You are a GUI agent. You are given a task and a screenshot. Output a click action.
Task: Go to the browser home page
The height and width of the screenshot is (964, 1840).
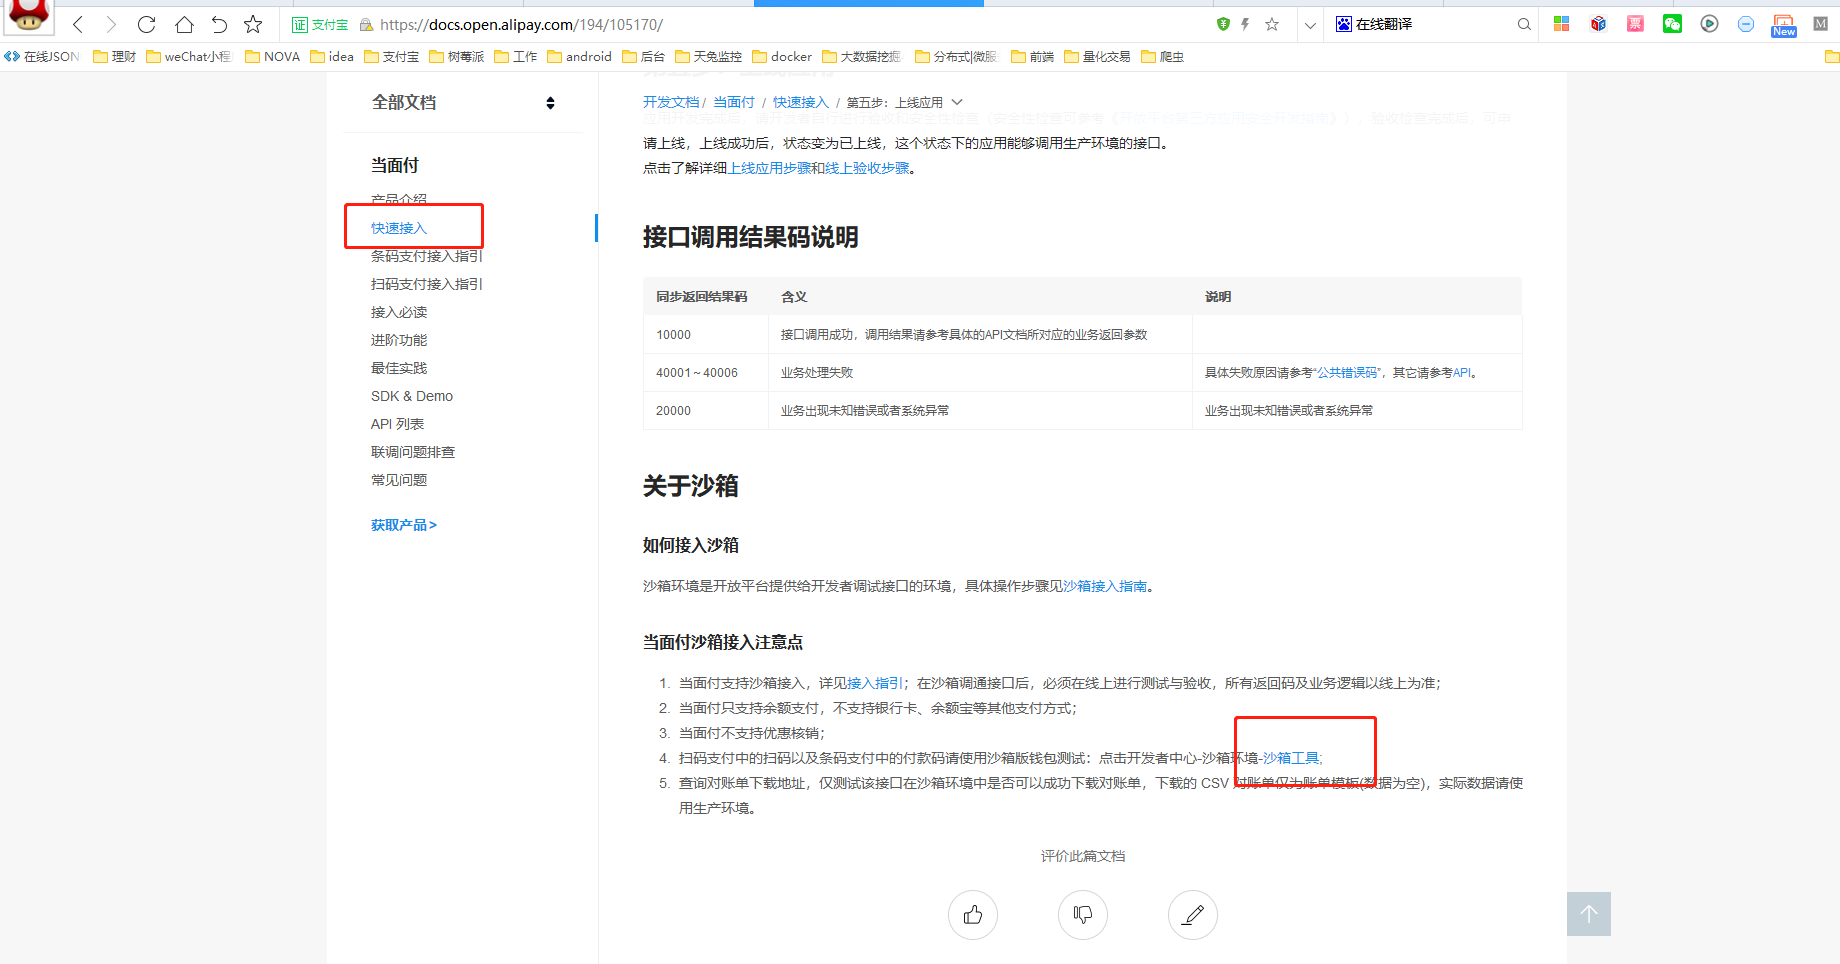184,25
